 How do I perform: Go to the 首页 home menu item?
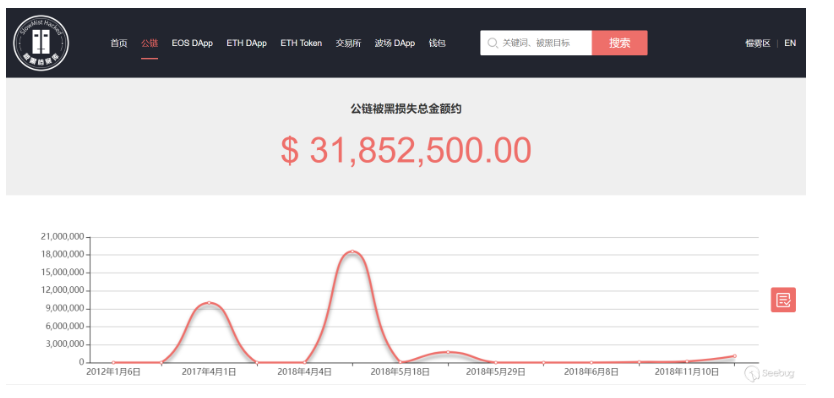coord(119,43)
